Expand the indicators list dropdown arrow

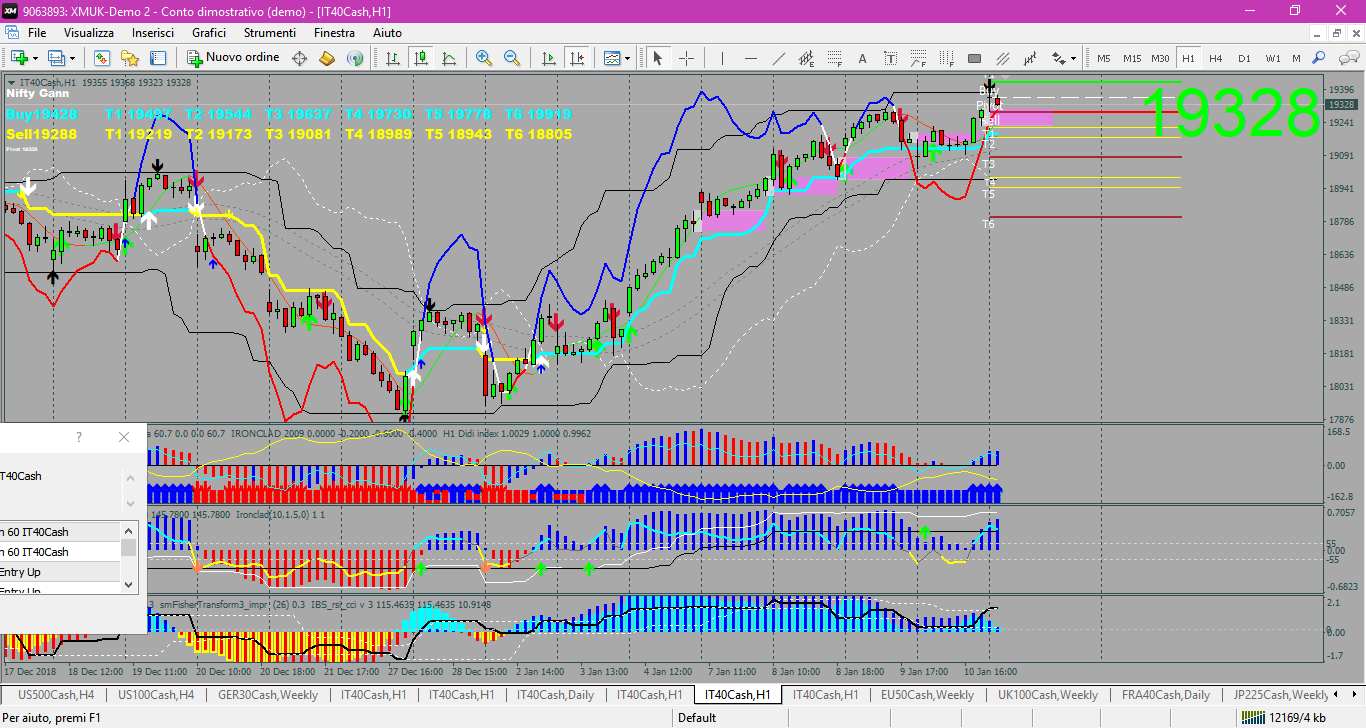(628, 58)
